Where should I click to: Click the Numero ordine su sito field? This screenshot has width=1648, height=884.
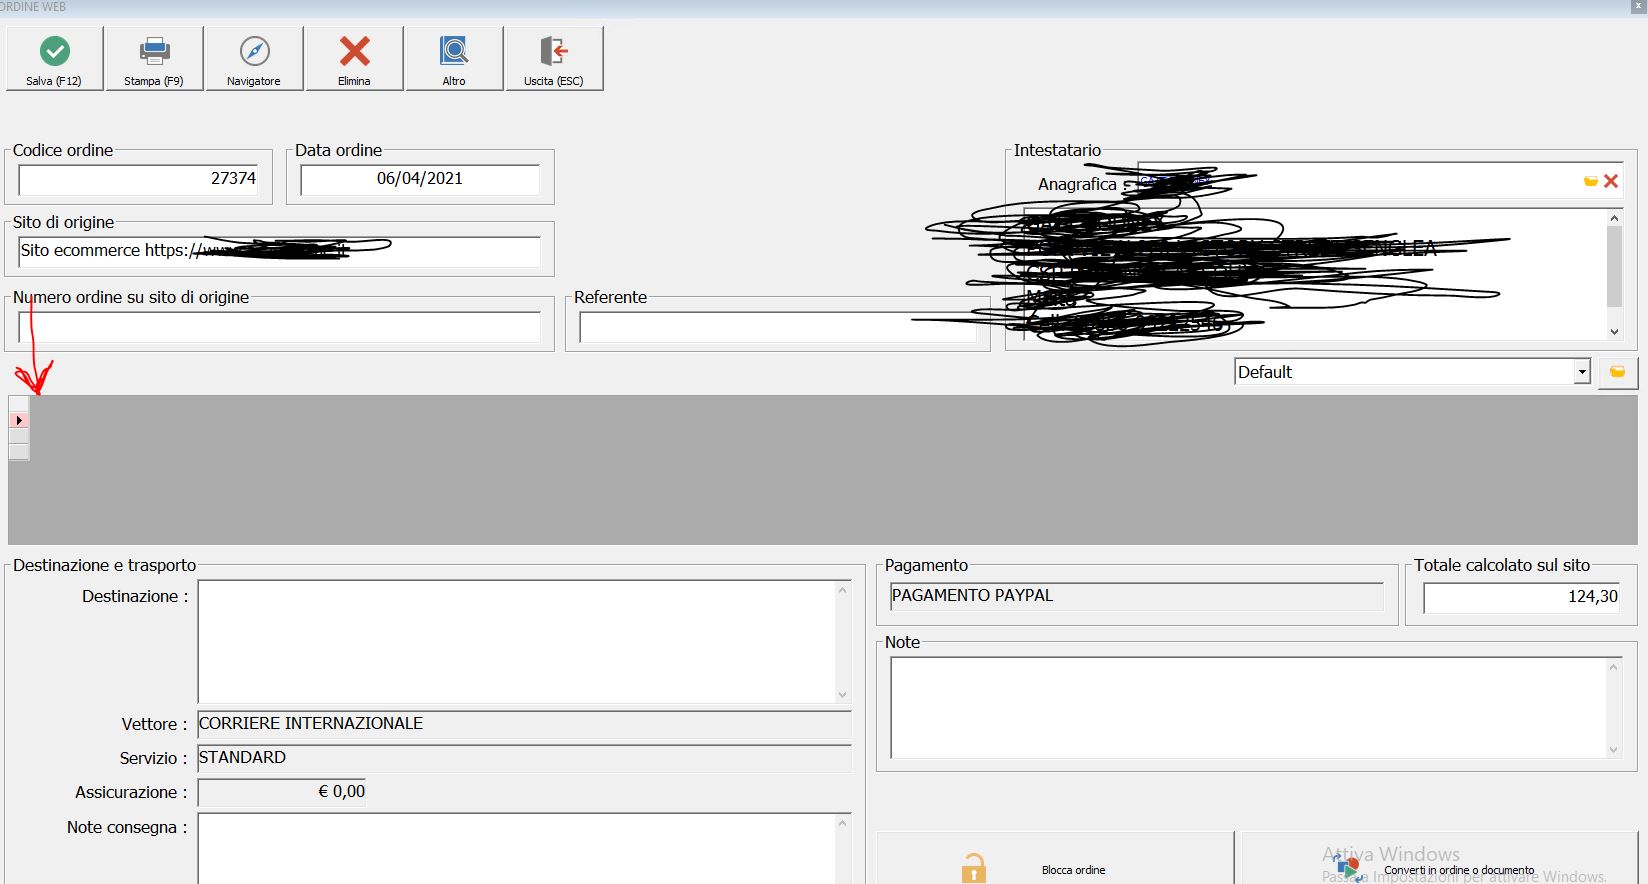point(280,327)
